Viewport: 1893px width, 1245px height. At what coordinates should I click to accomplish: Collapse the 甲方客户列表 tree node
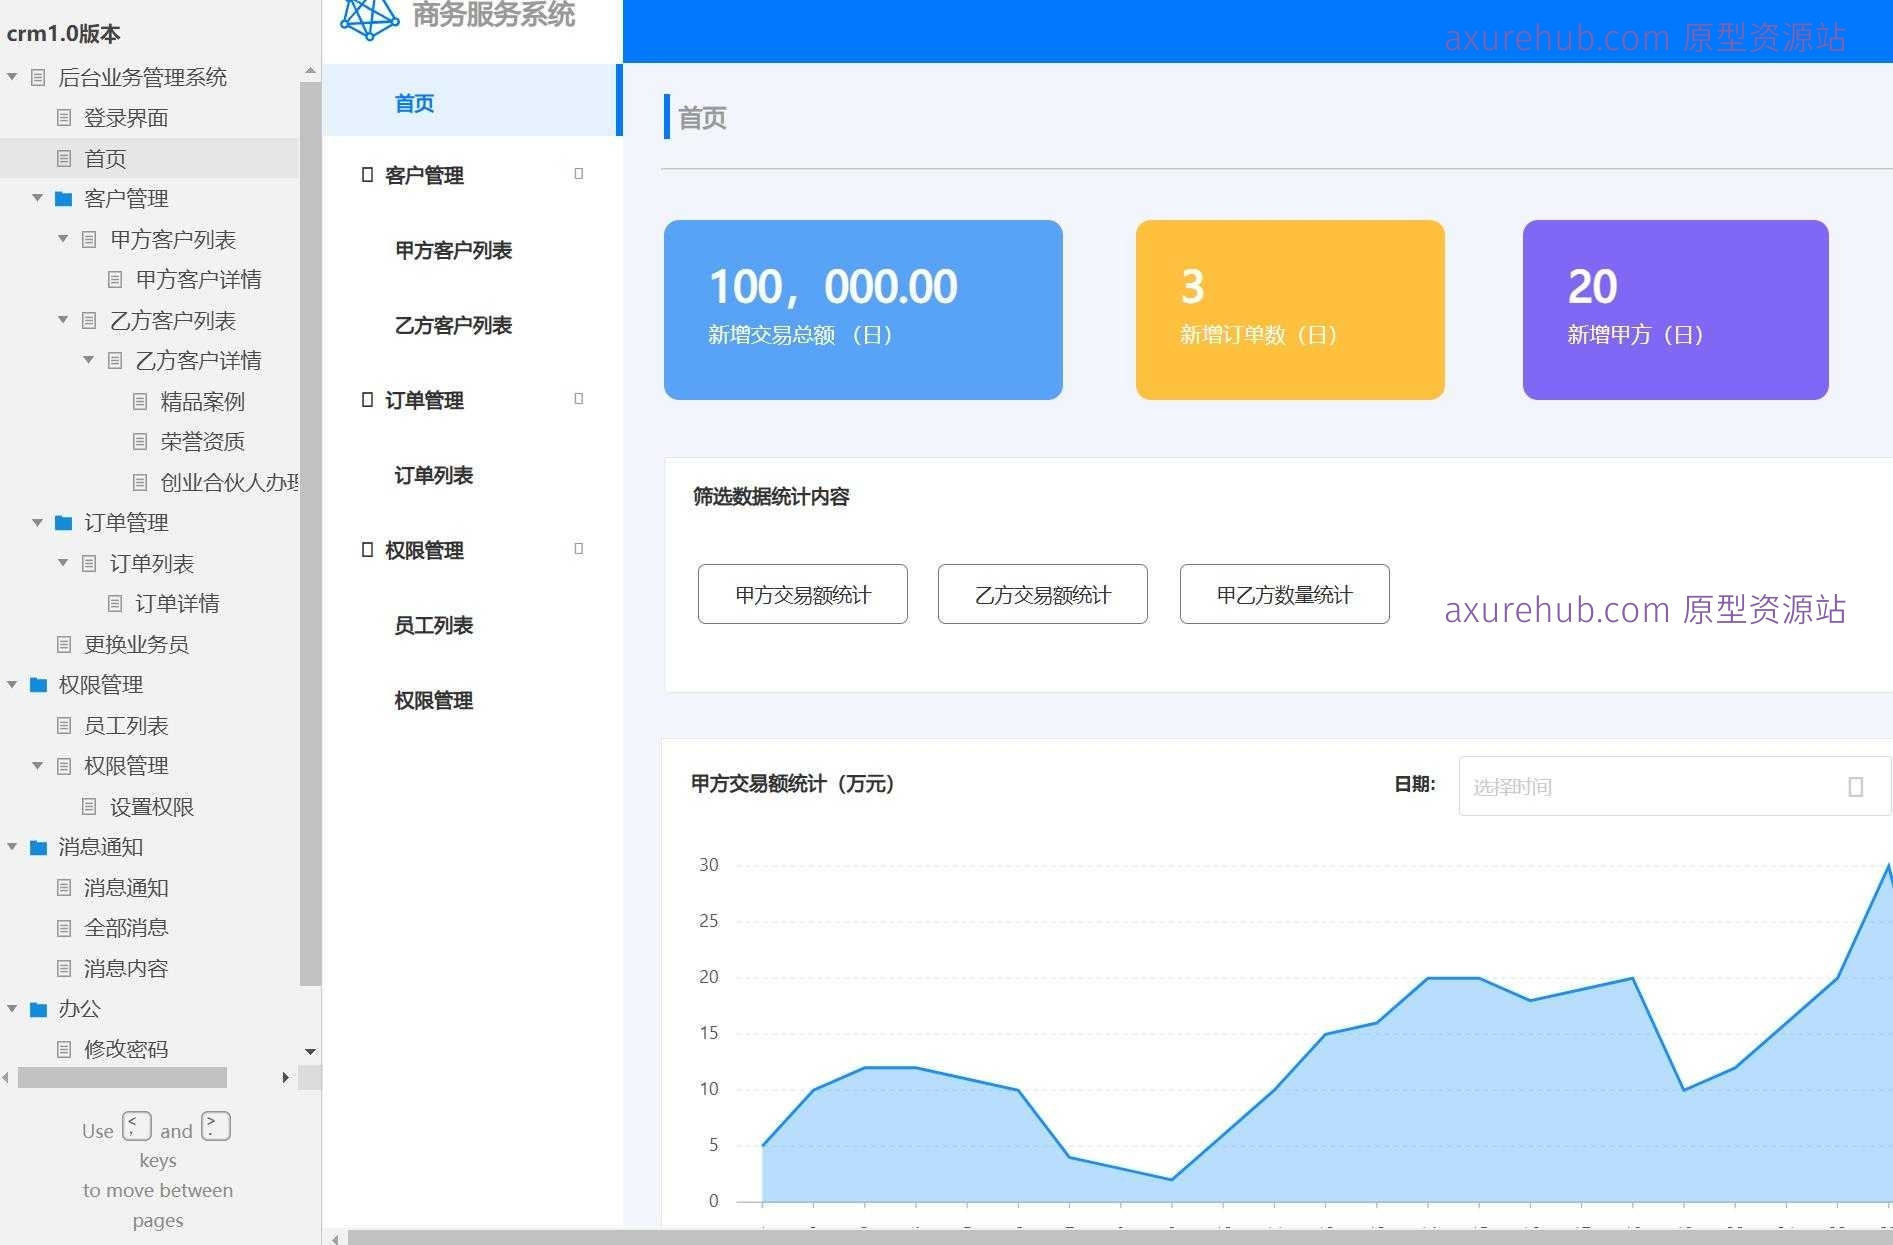pyautogui.click(x=63, y=239)
